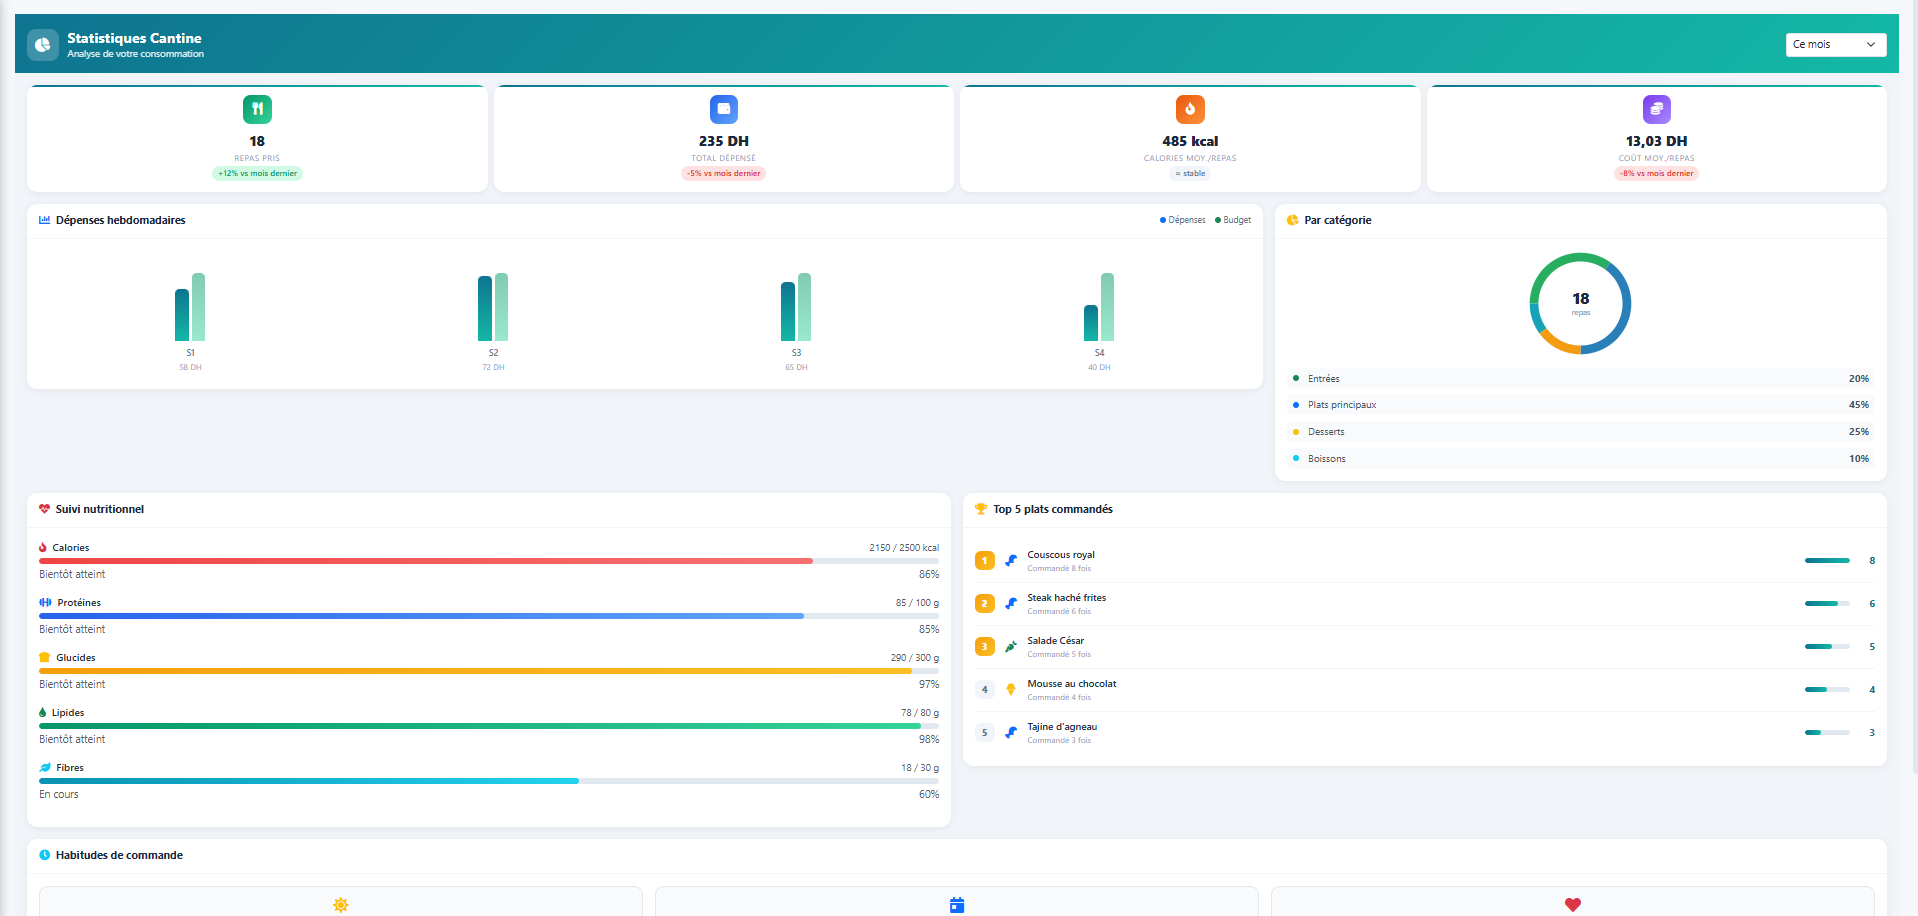Click the donut chart showing 18 repas
Image resolution: width=1918 pixels, height=916 pixels.
(1580, 303)
